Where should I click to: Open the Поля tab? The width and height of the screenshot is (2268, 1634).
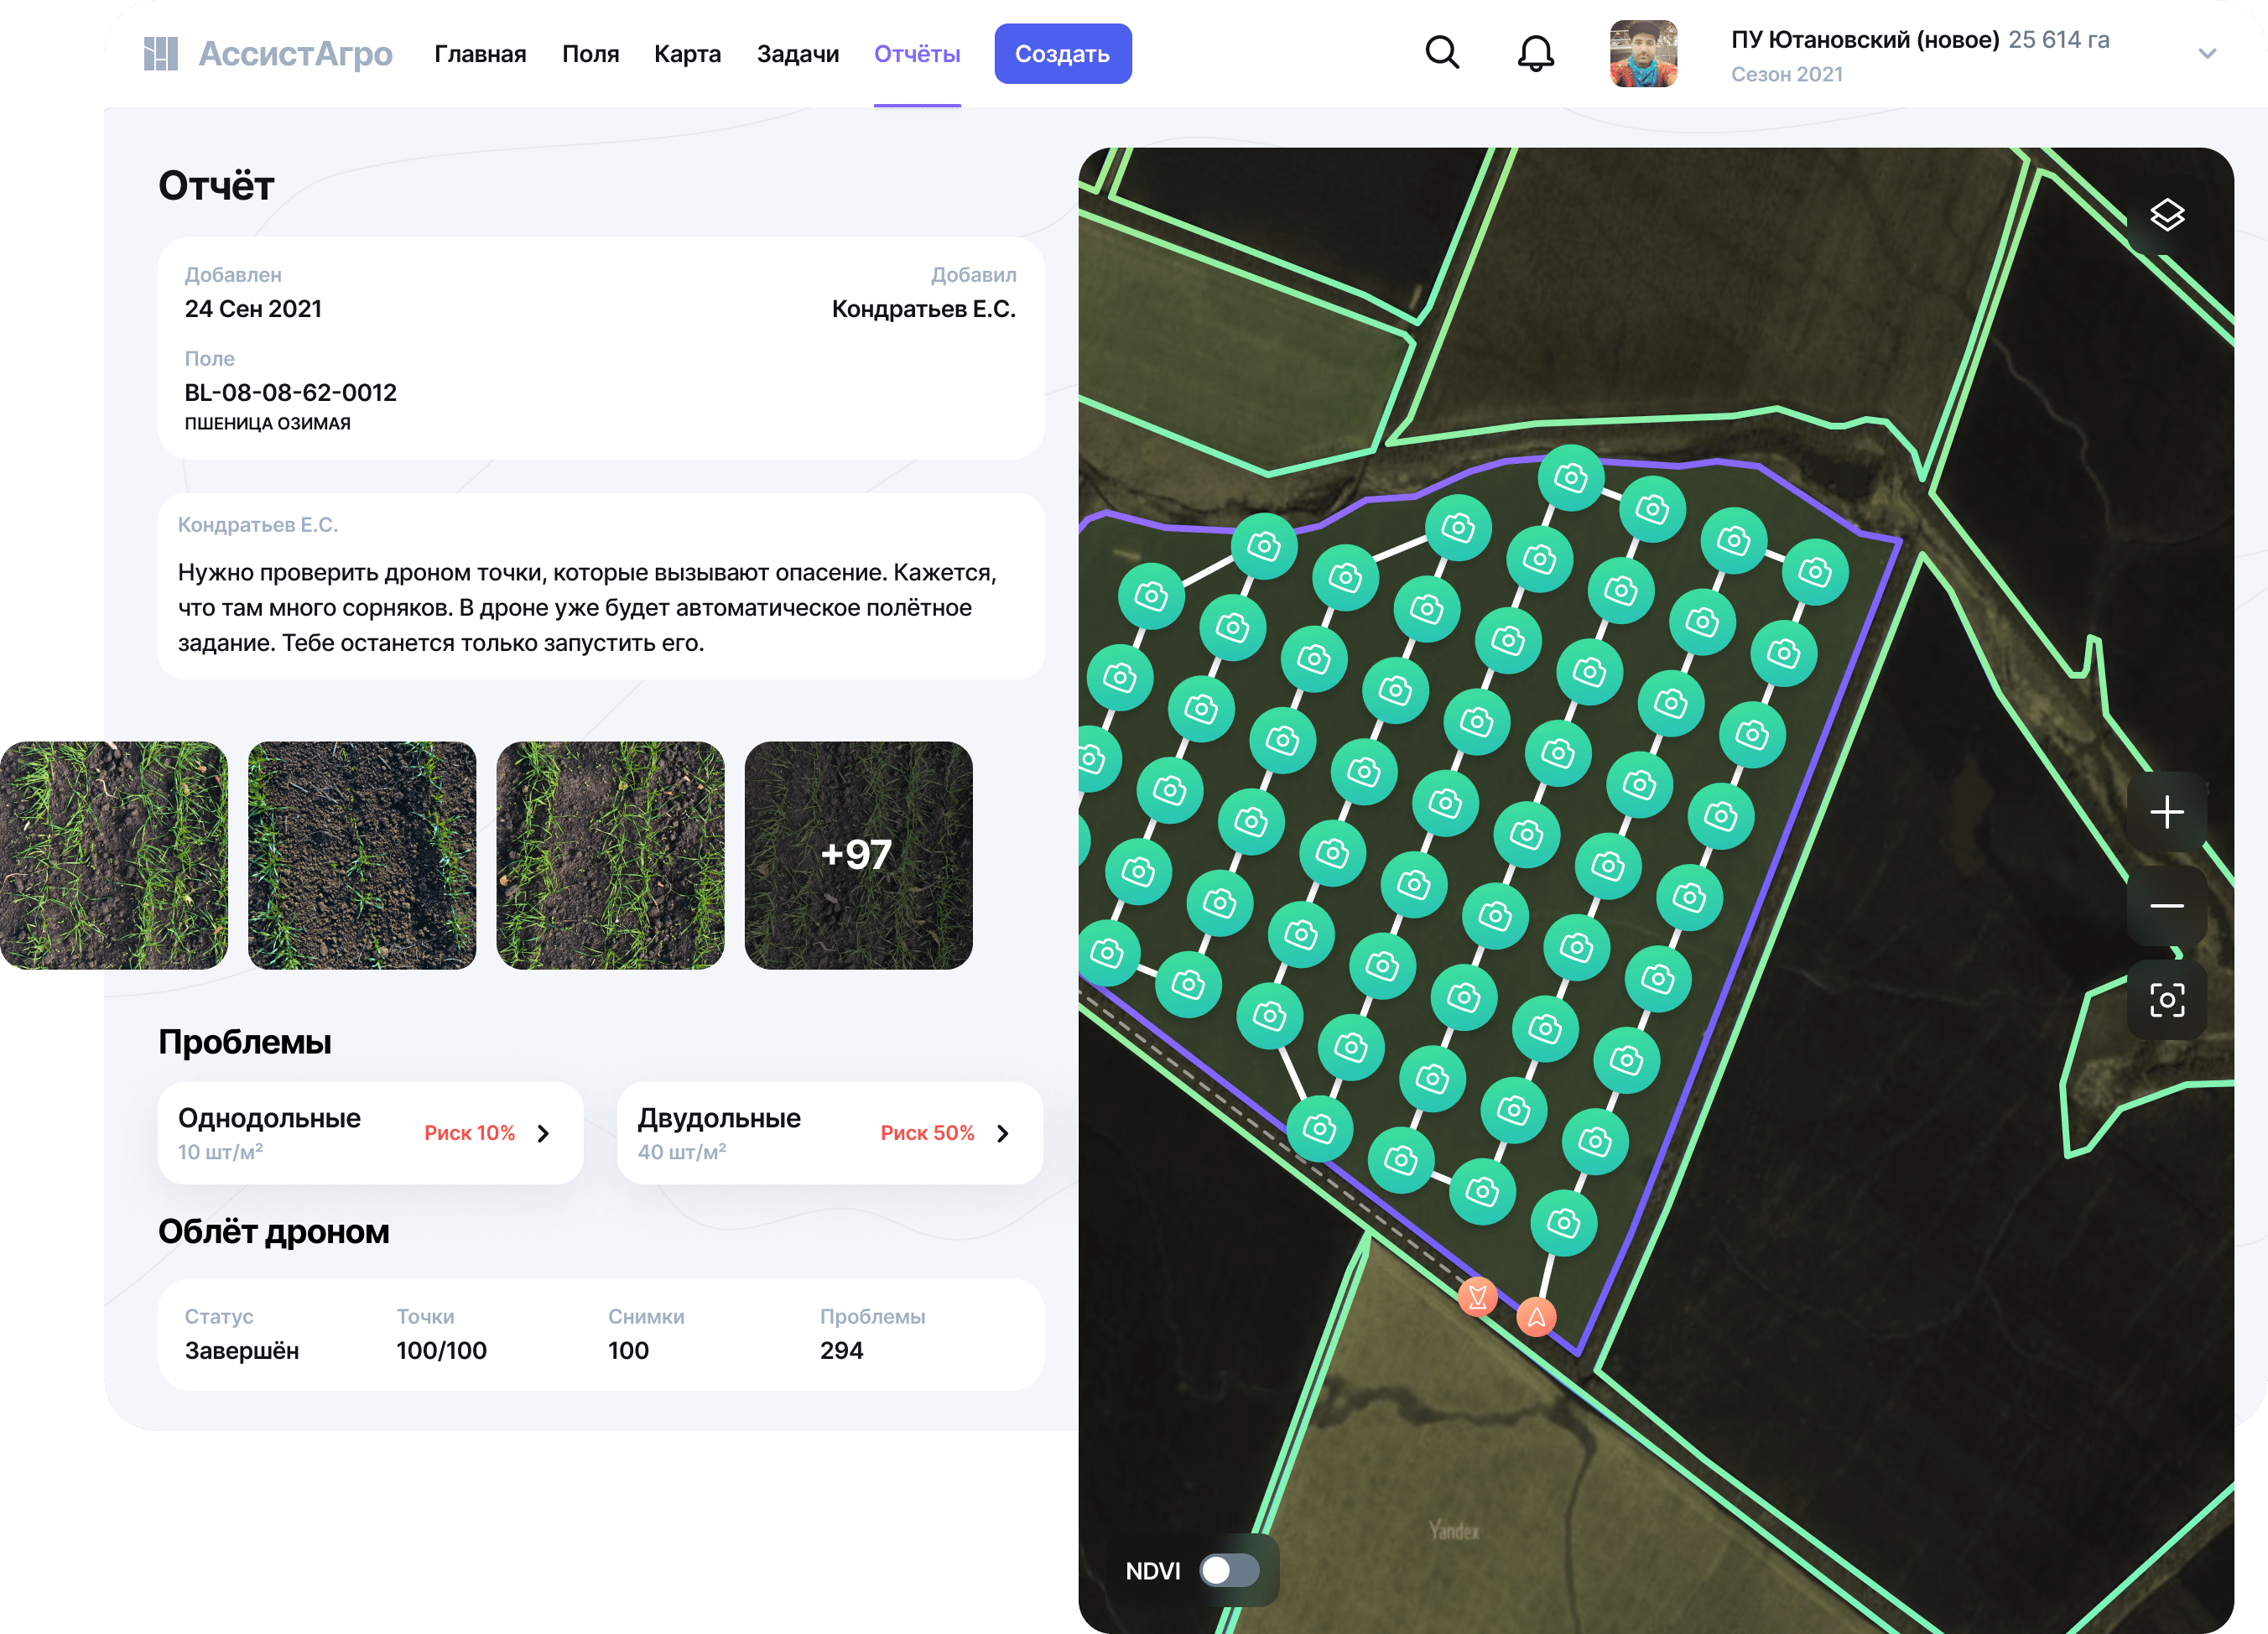(590, 54)
